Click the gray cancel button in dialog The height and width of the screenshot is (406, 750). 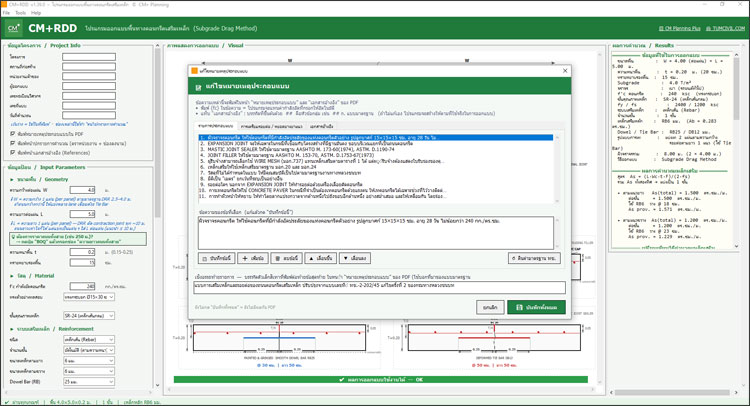coord(490,307)
